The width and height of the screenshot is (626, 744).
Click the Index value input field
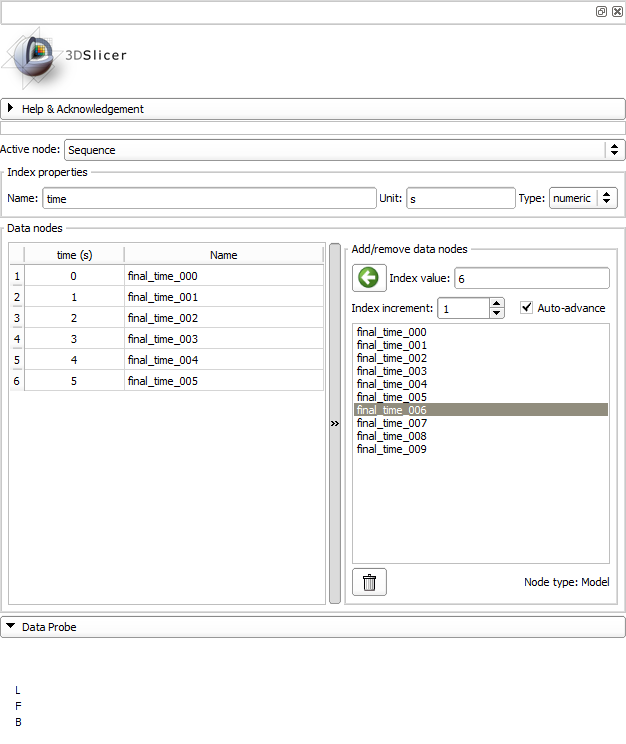click(x=531, y=278)
